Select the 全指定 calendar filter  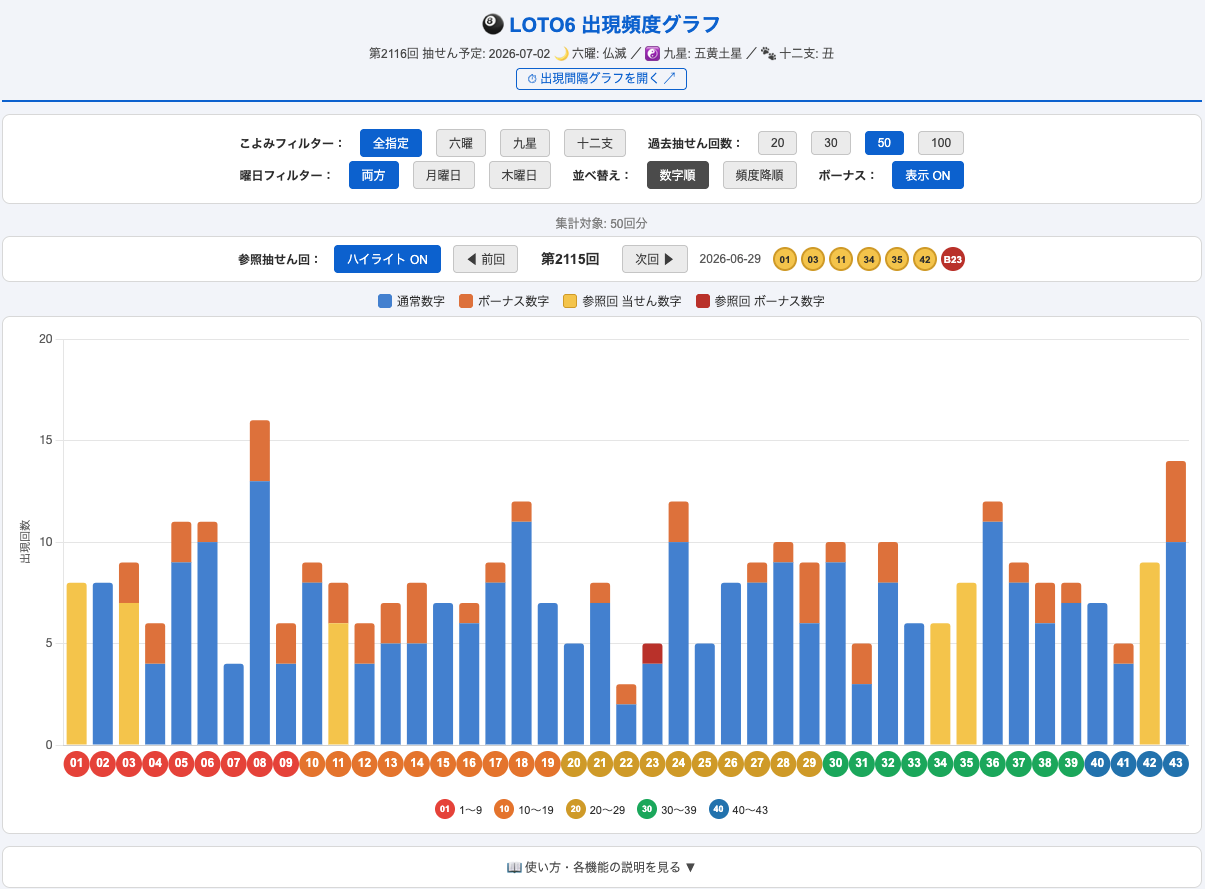pyautogui.click(x=391, y=143)
